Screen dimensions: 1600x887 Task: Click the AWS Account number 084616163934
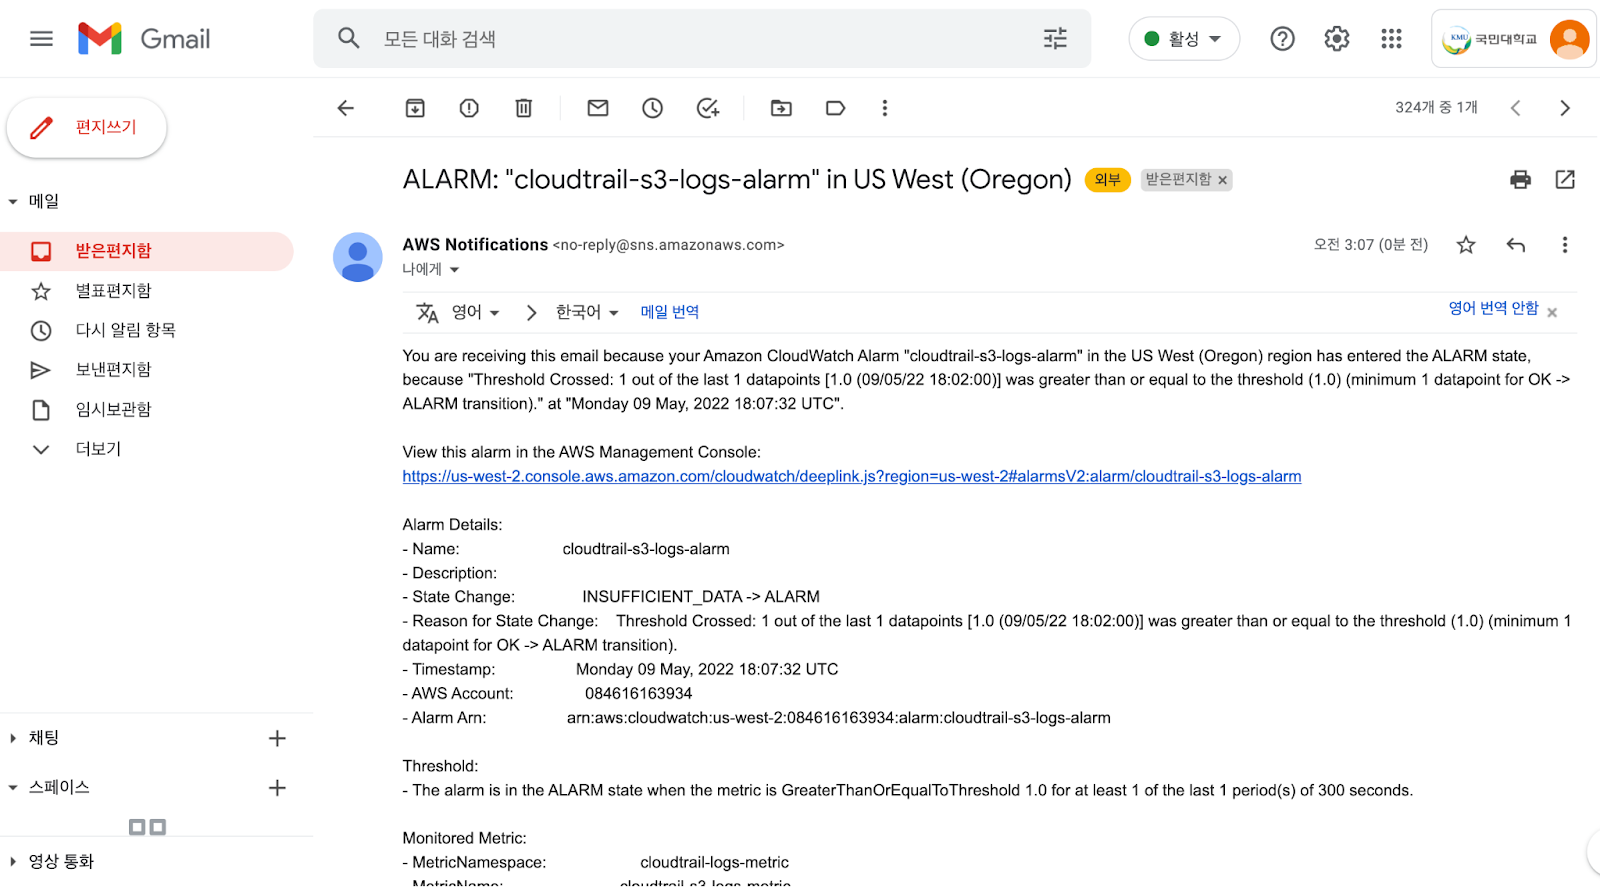tap(638, 694)
